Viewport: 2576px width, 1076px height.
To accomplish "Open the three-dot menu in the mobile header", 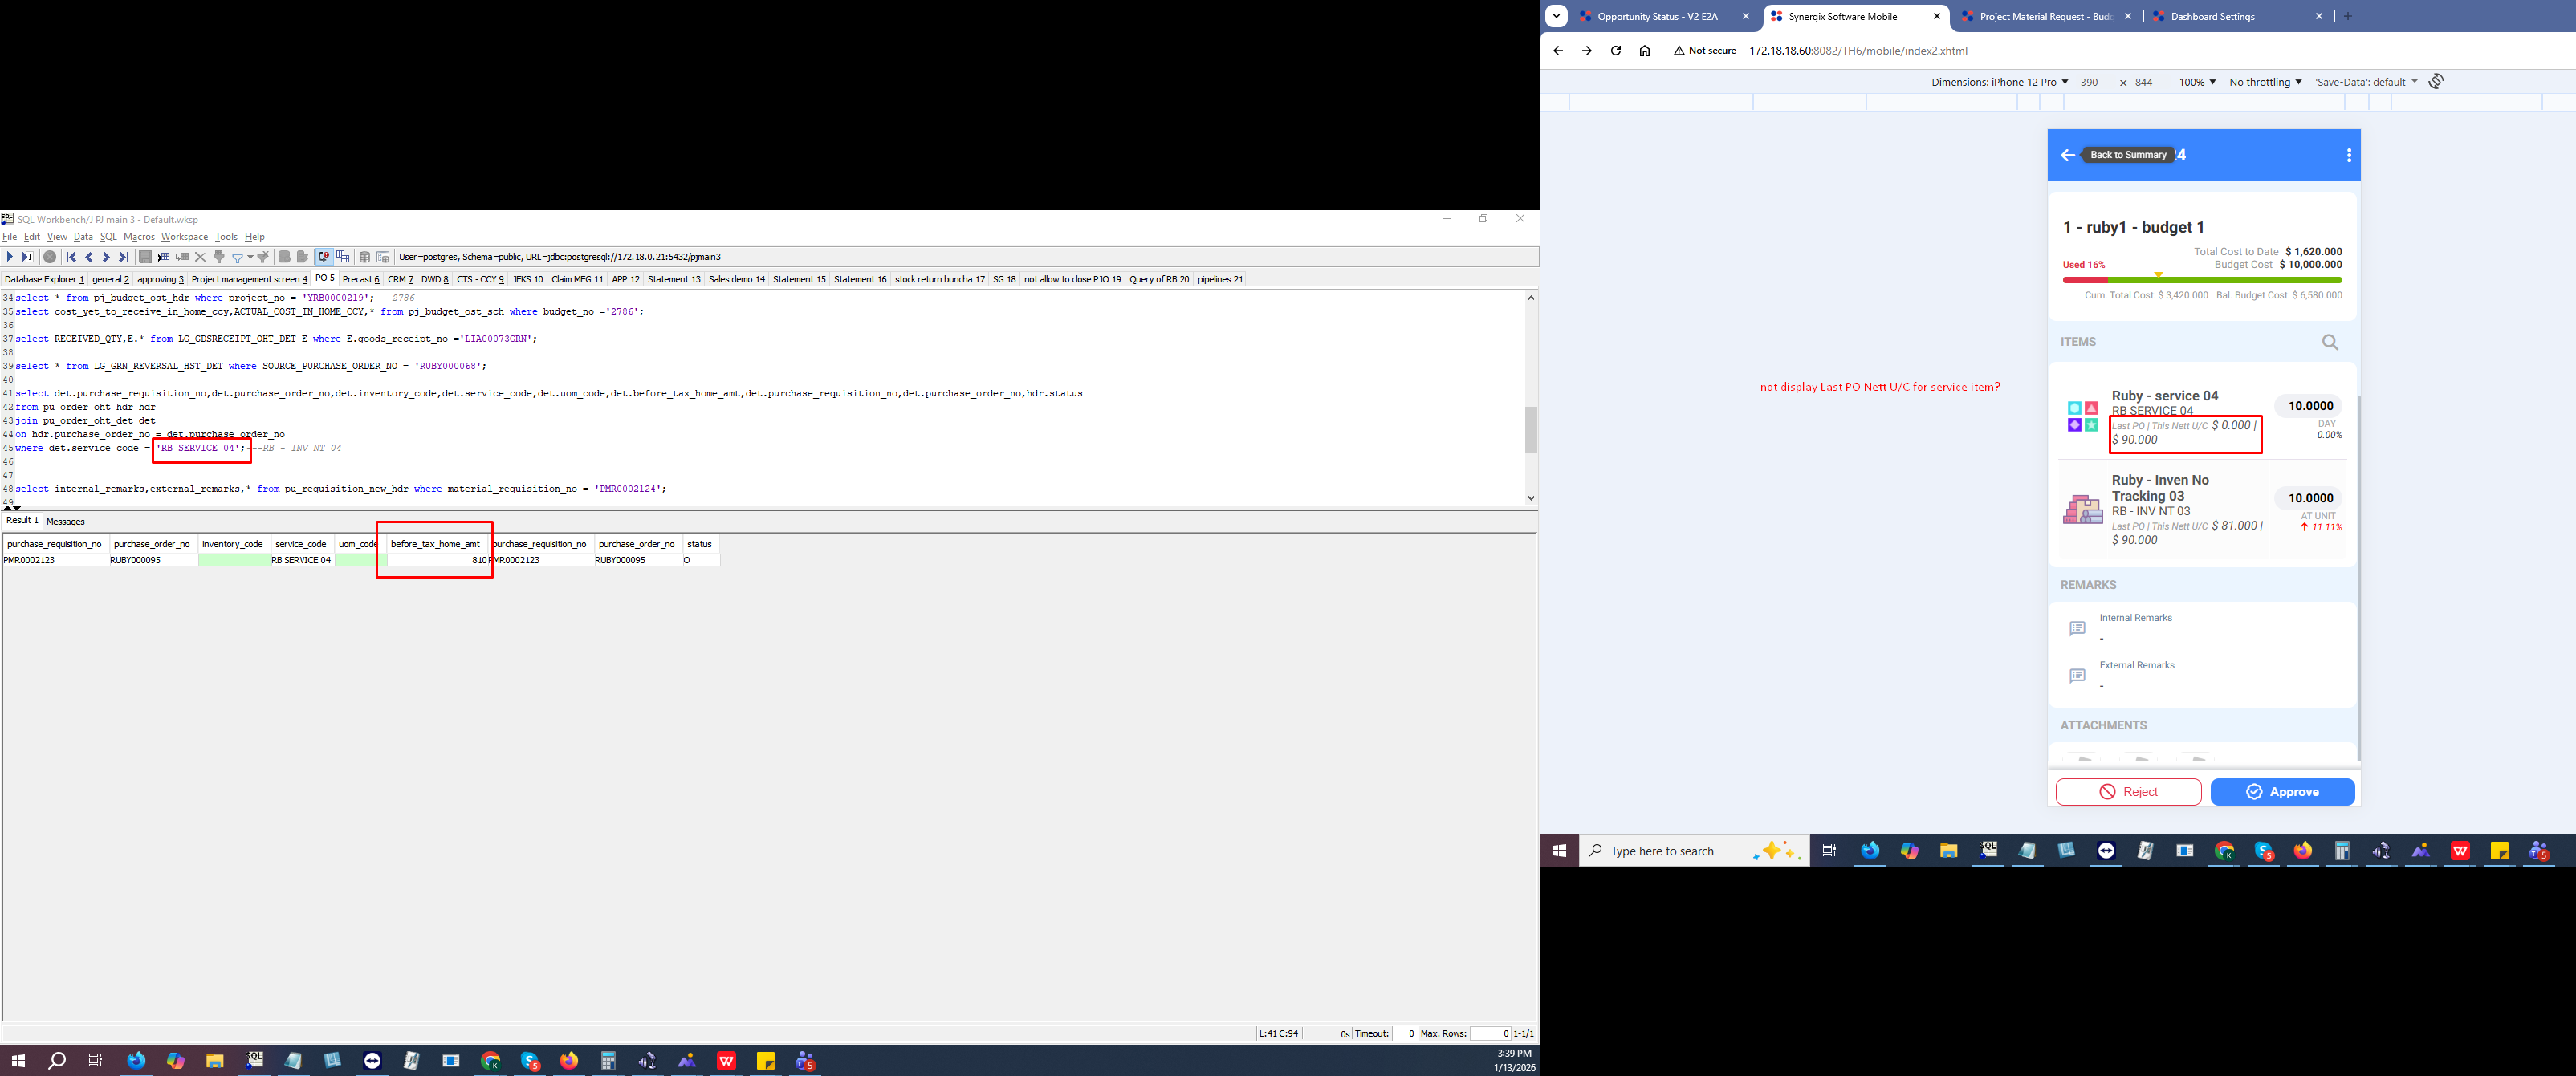I will tap(2348, 155).
